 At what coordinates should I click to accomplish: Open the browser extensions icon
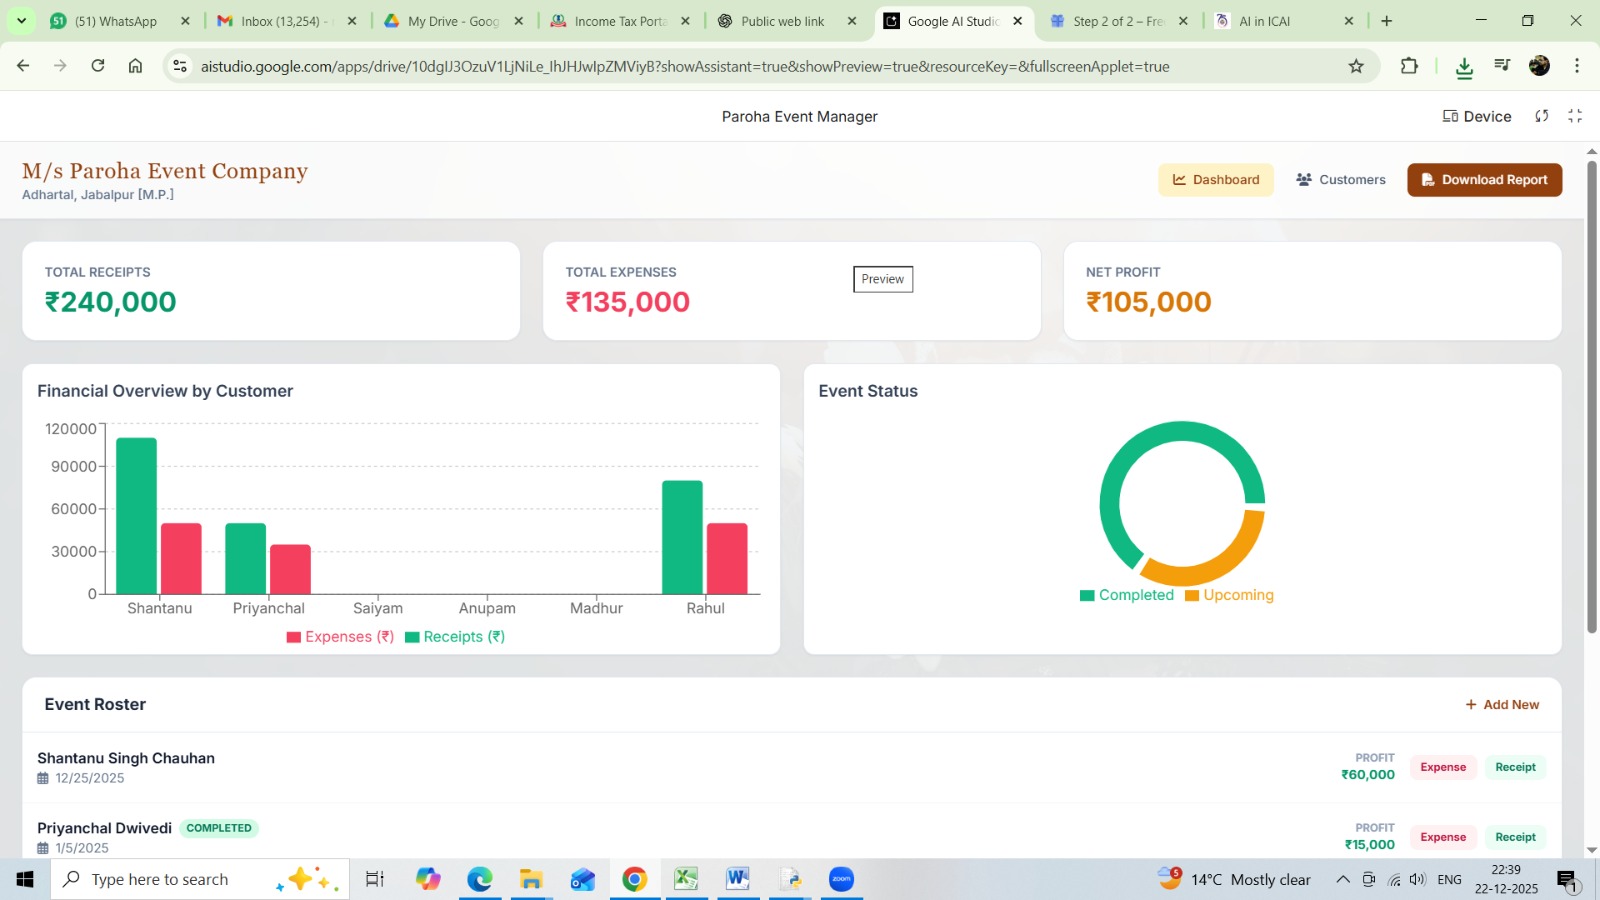tap(1409, 66)
